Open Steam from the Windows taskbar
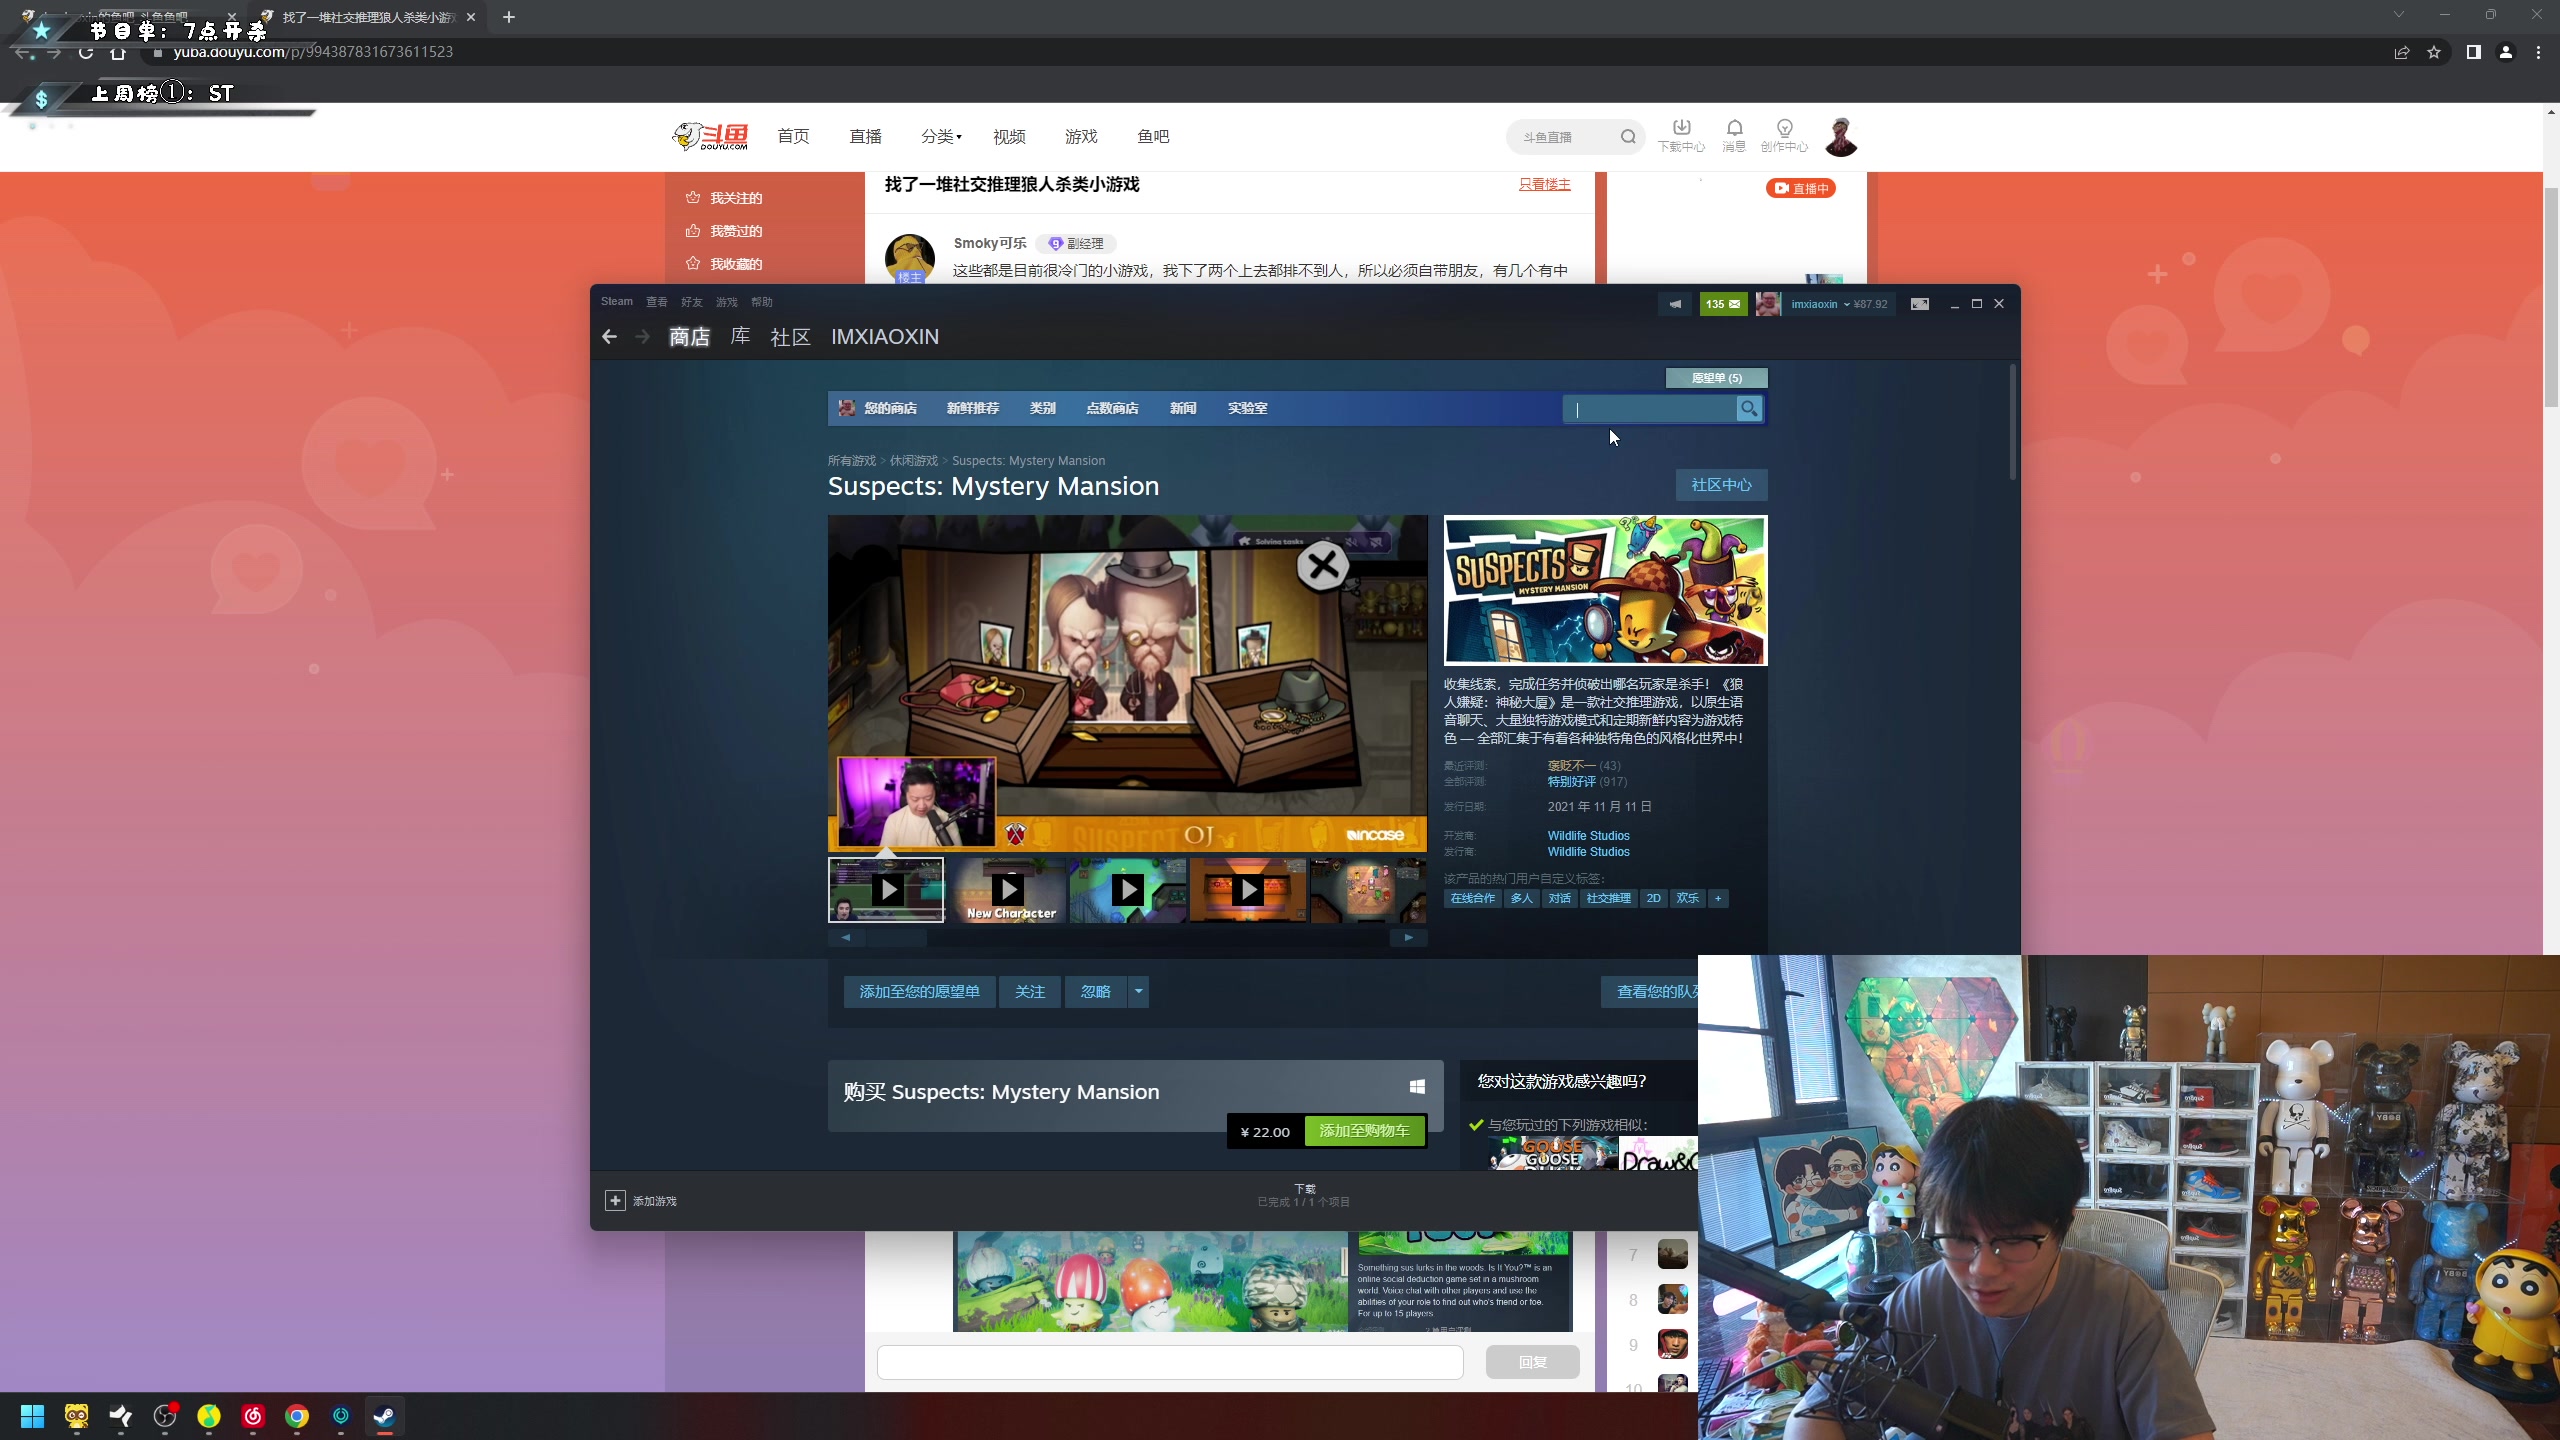Screen dimensions: 2560x1440 (x=384, y=1416)
